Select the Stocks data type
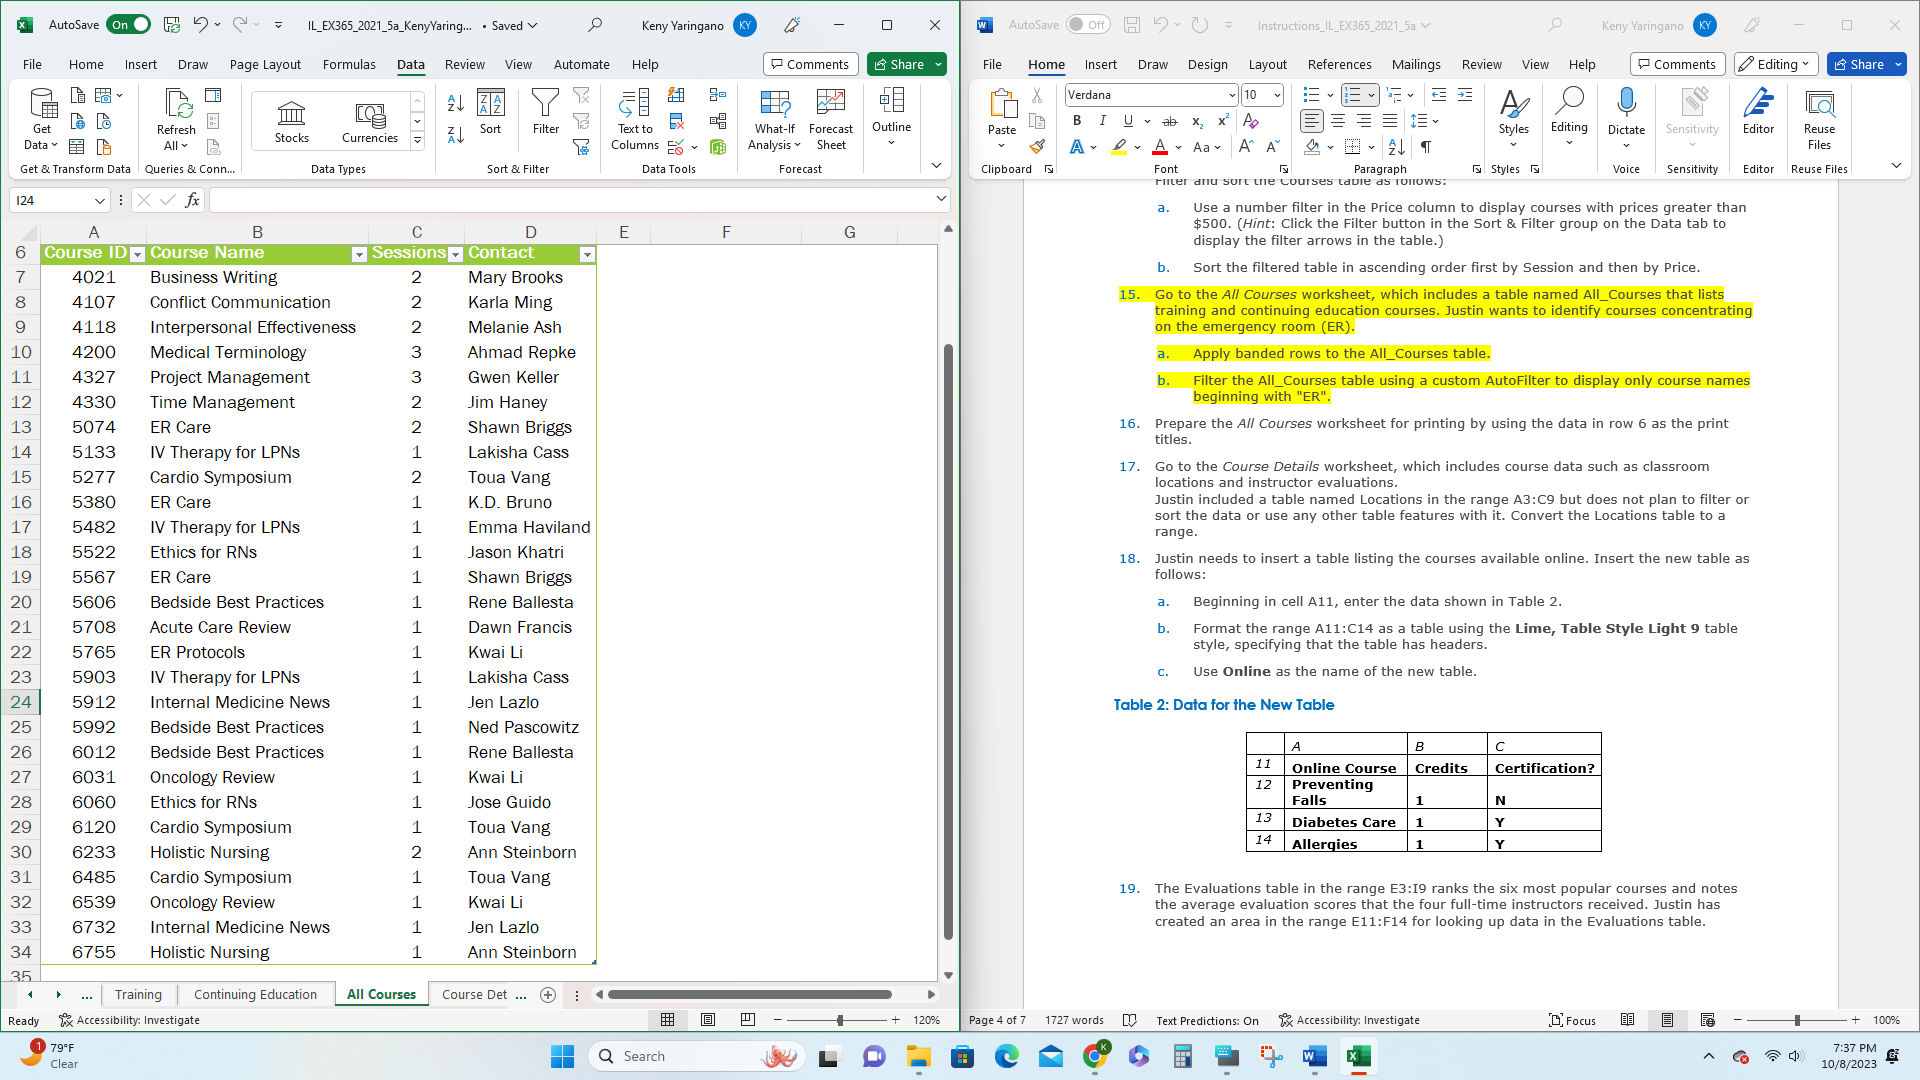 point(290,118)
